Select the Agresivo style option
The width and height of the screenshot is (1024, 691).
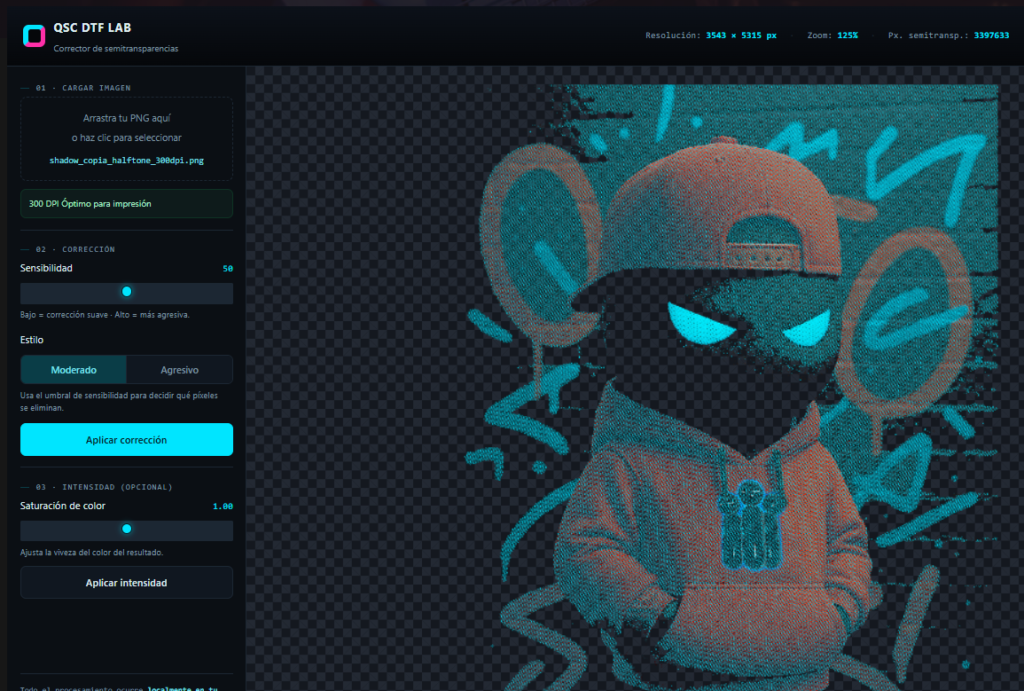tap(180, 370)
